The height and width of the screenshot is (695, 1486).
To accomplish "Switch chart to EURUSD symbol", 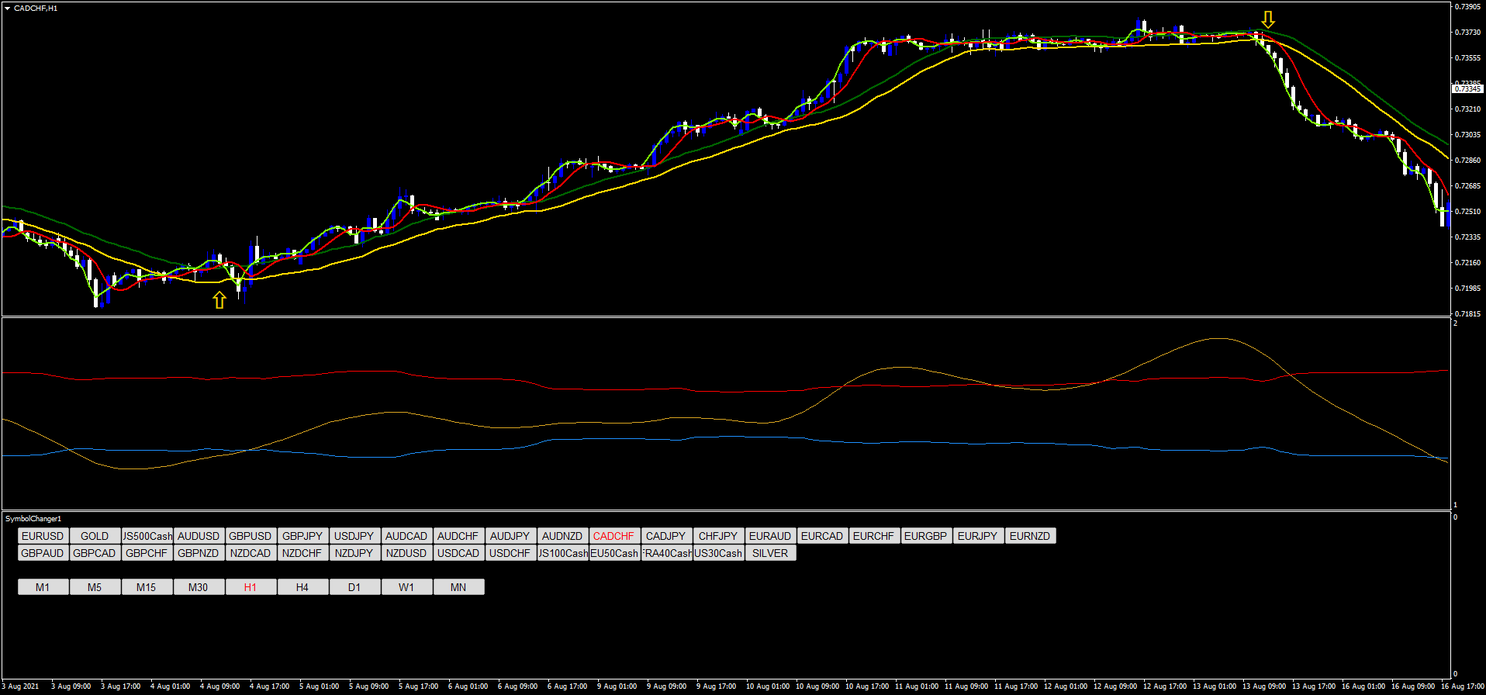I will point(41,536).
